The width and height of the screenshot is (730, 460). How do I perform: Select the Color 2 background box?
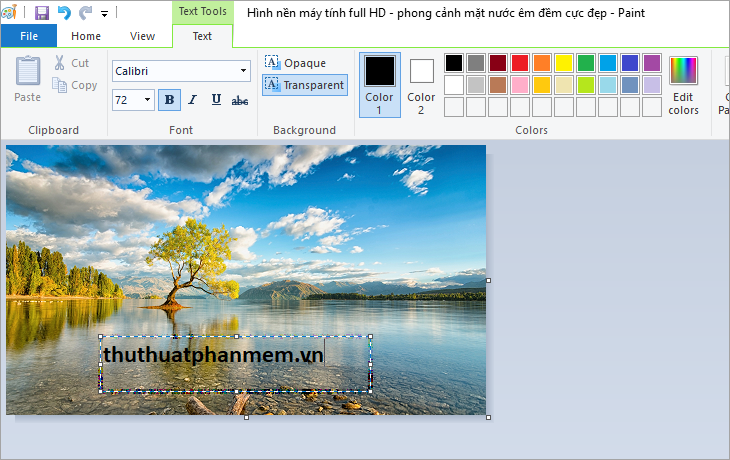pyautogui.click(x=421, y=86)
